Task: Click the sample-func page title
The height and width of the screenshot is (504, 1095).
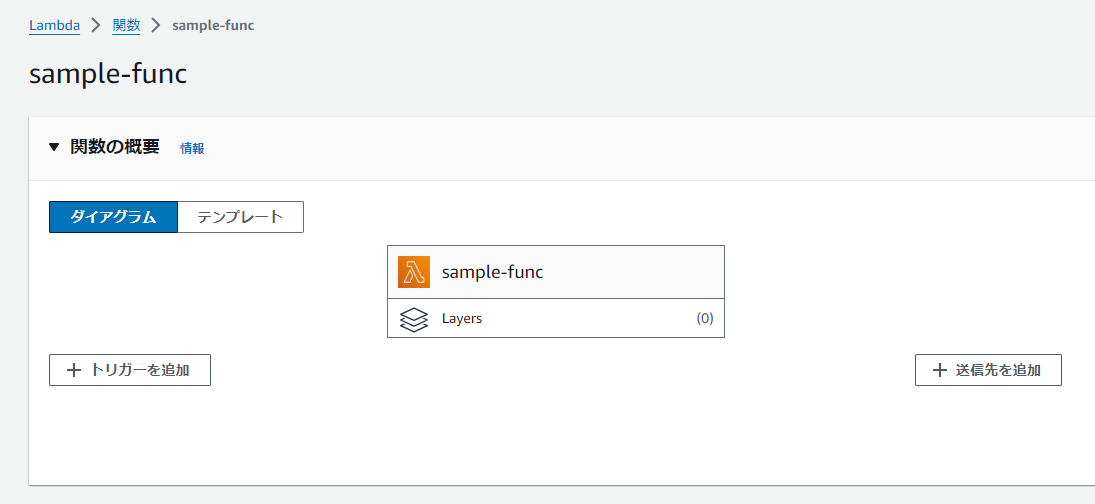Action: coord(108,74)
